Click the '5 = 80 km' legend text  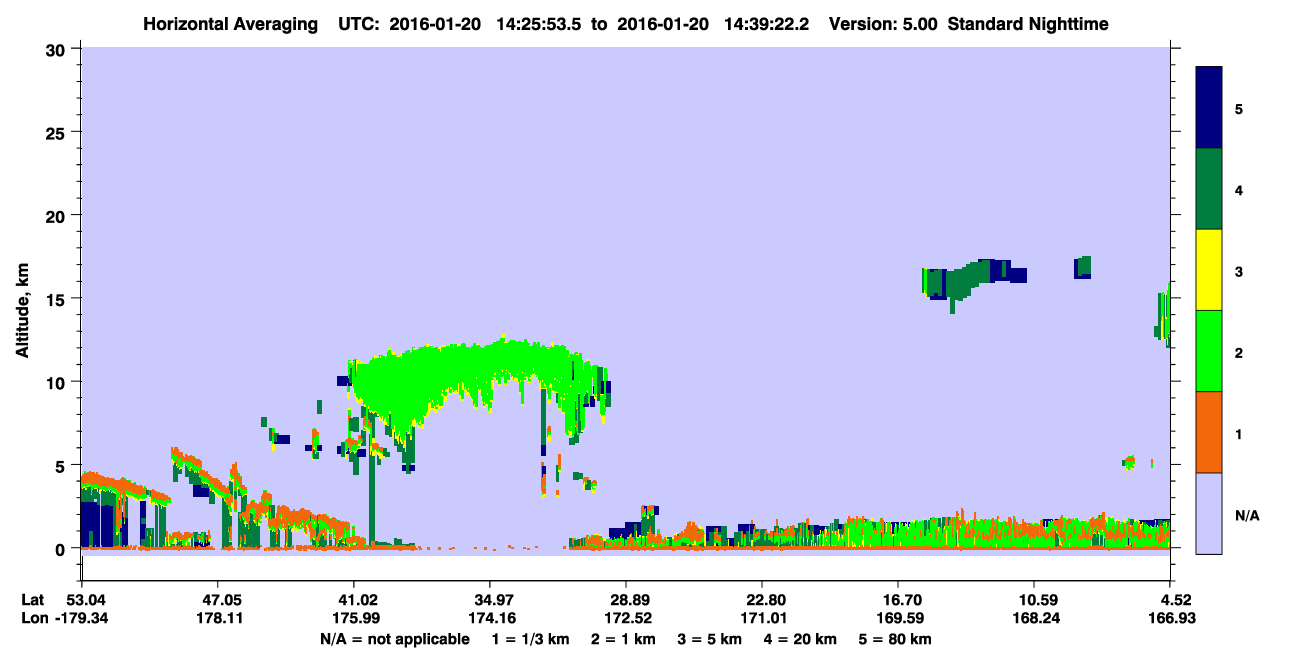pyautogui.click(x=897, y=639)
